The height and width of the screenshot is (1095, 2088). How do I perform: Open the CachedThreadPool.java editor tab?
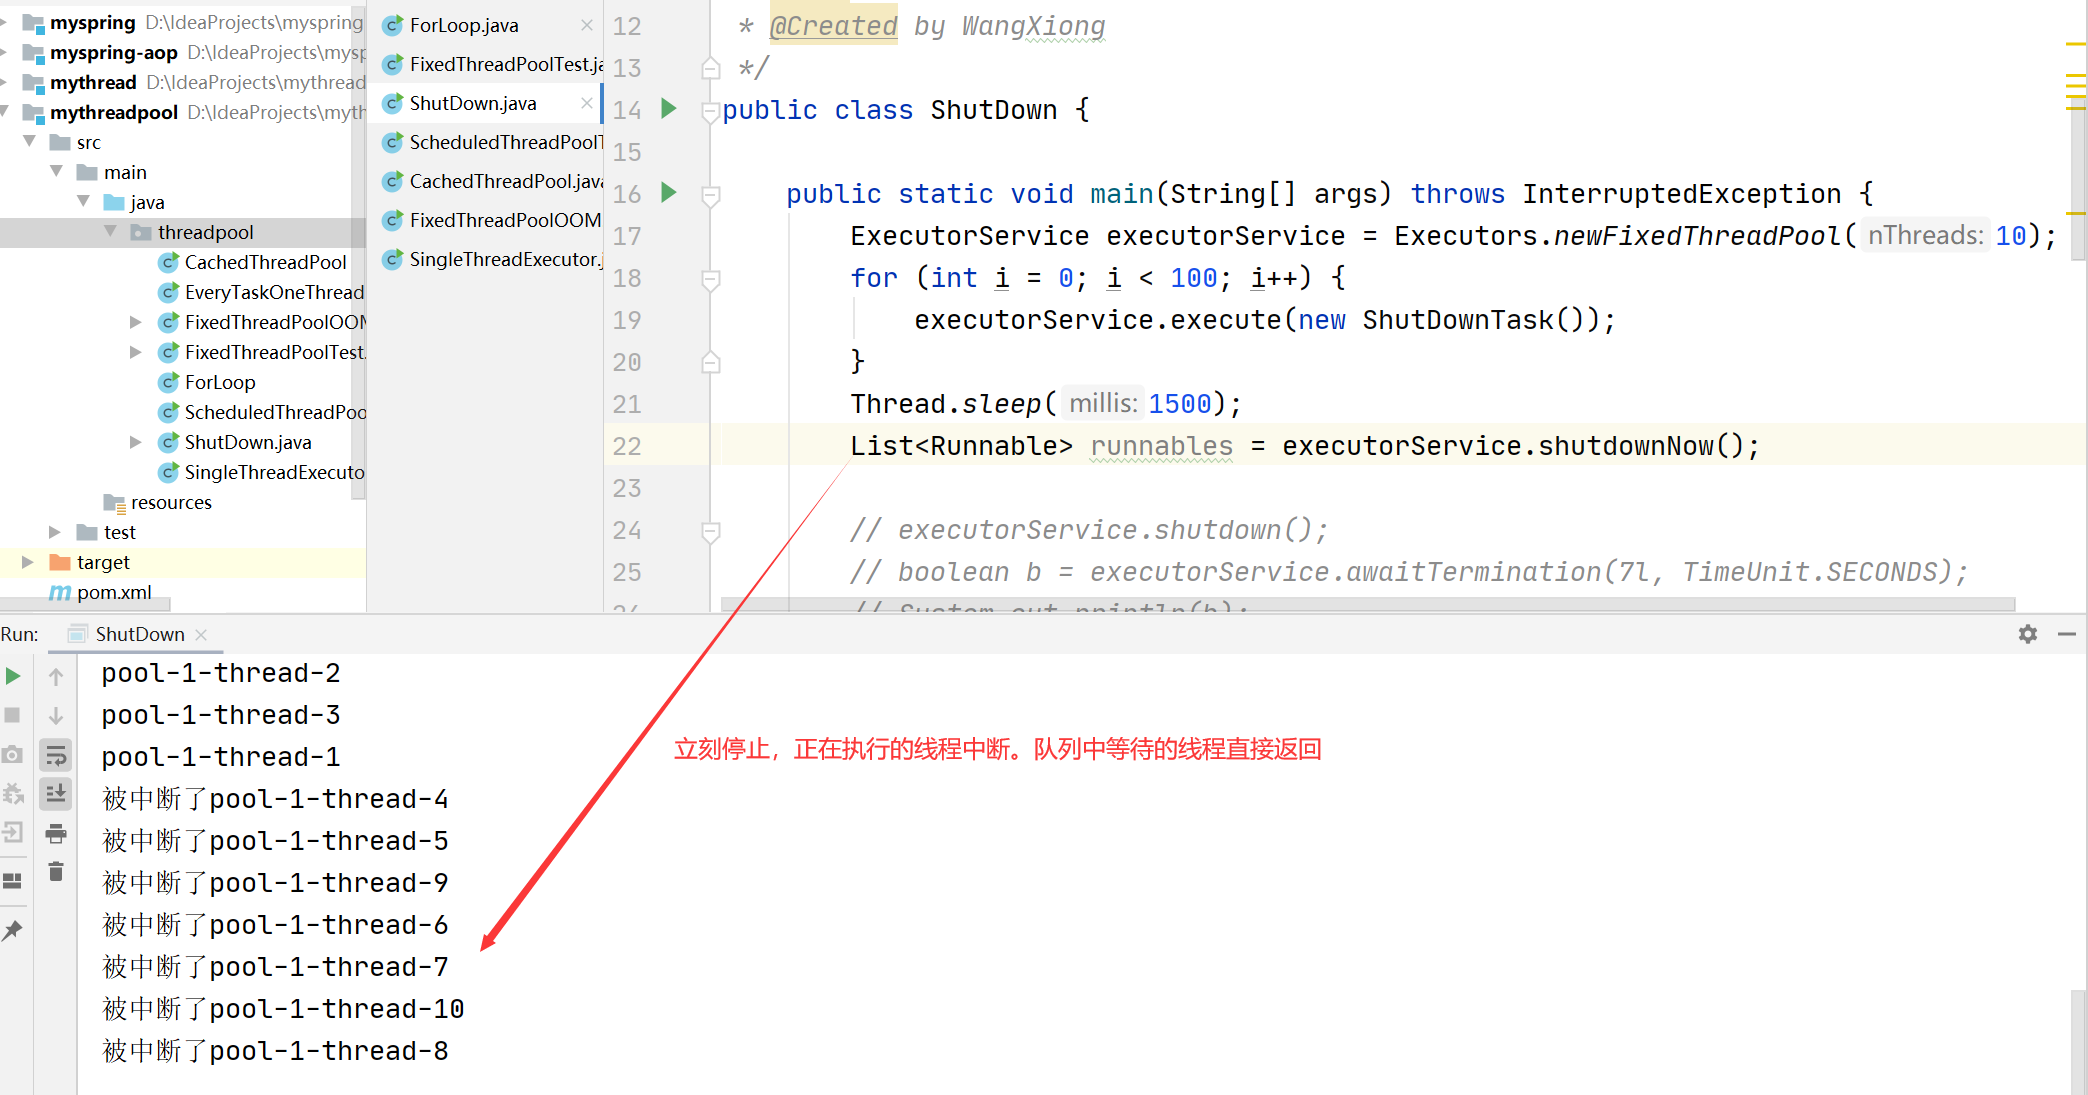(x=505, y=181)
